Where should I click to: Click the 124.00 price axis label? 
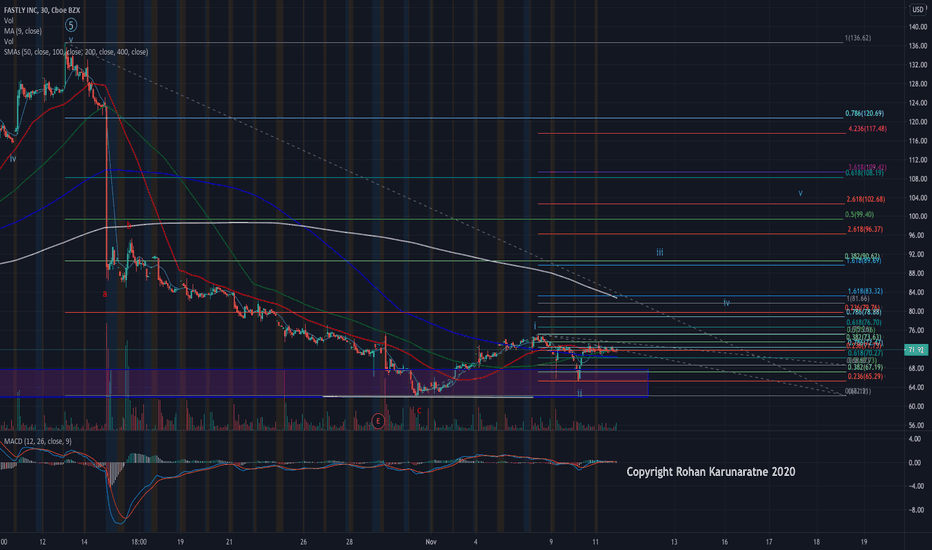tap(918, 103)
